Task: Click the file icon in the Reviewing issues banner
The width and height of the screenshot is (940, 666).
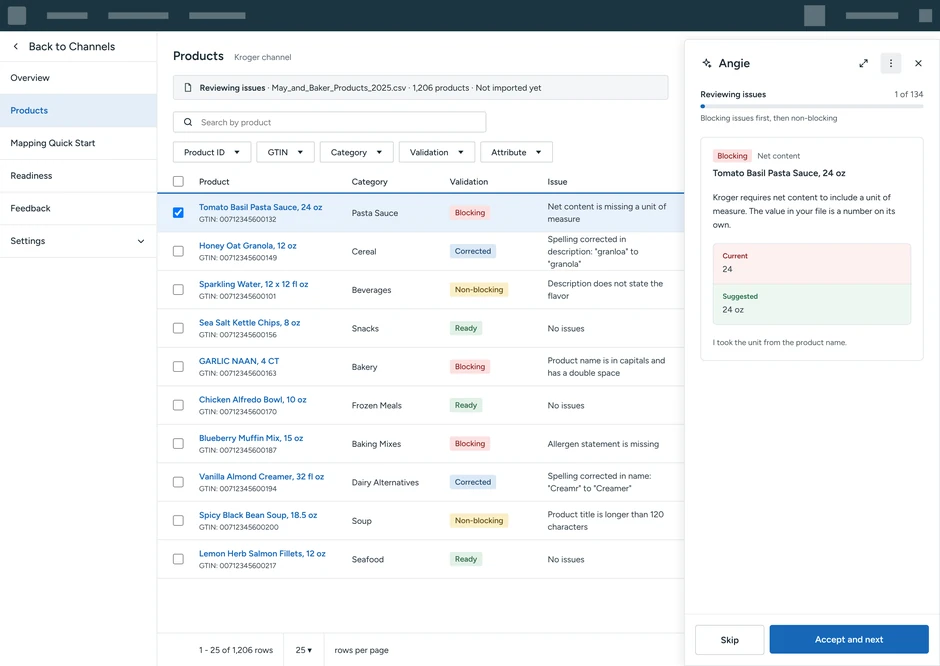Action: pyautogui.click(x=188, y=88)
